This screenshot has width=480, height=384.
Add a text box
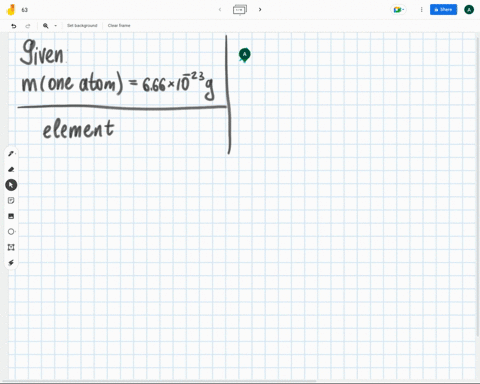11,247
